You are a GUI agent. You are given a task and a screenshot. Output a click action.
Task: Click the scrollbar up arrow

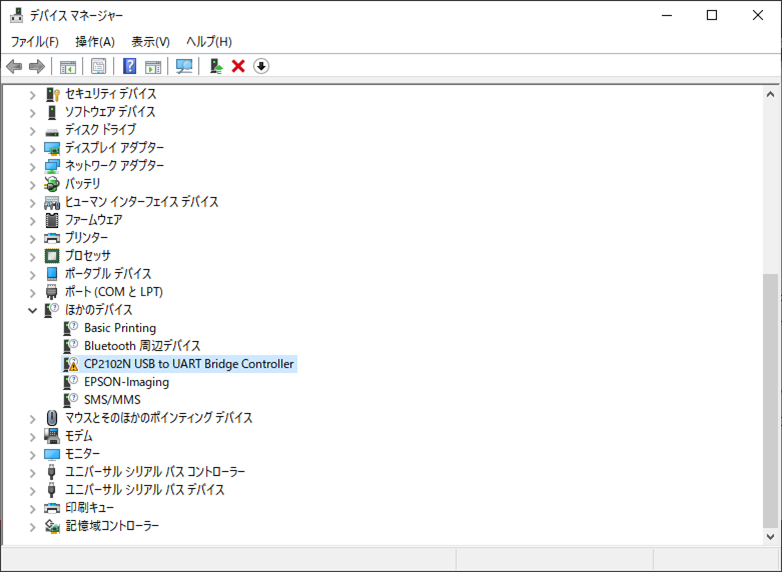pos(771,94)
